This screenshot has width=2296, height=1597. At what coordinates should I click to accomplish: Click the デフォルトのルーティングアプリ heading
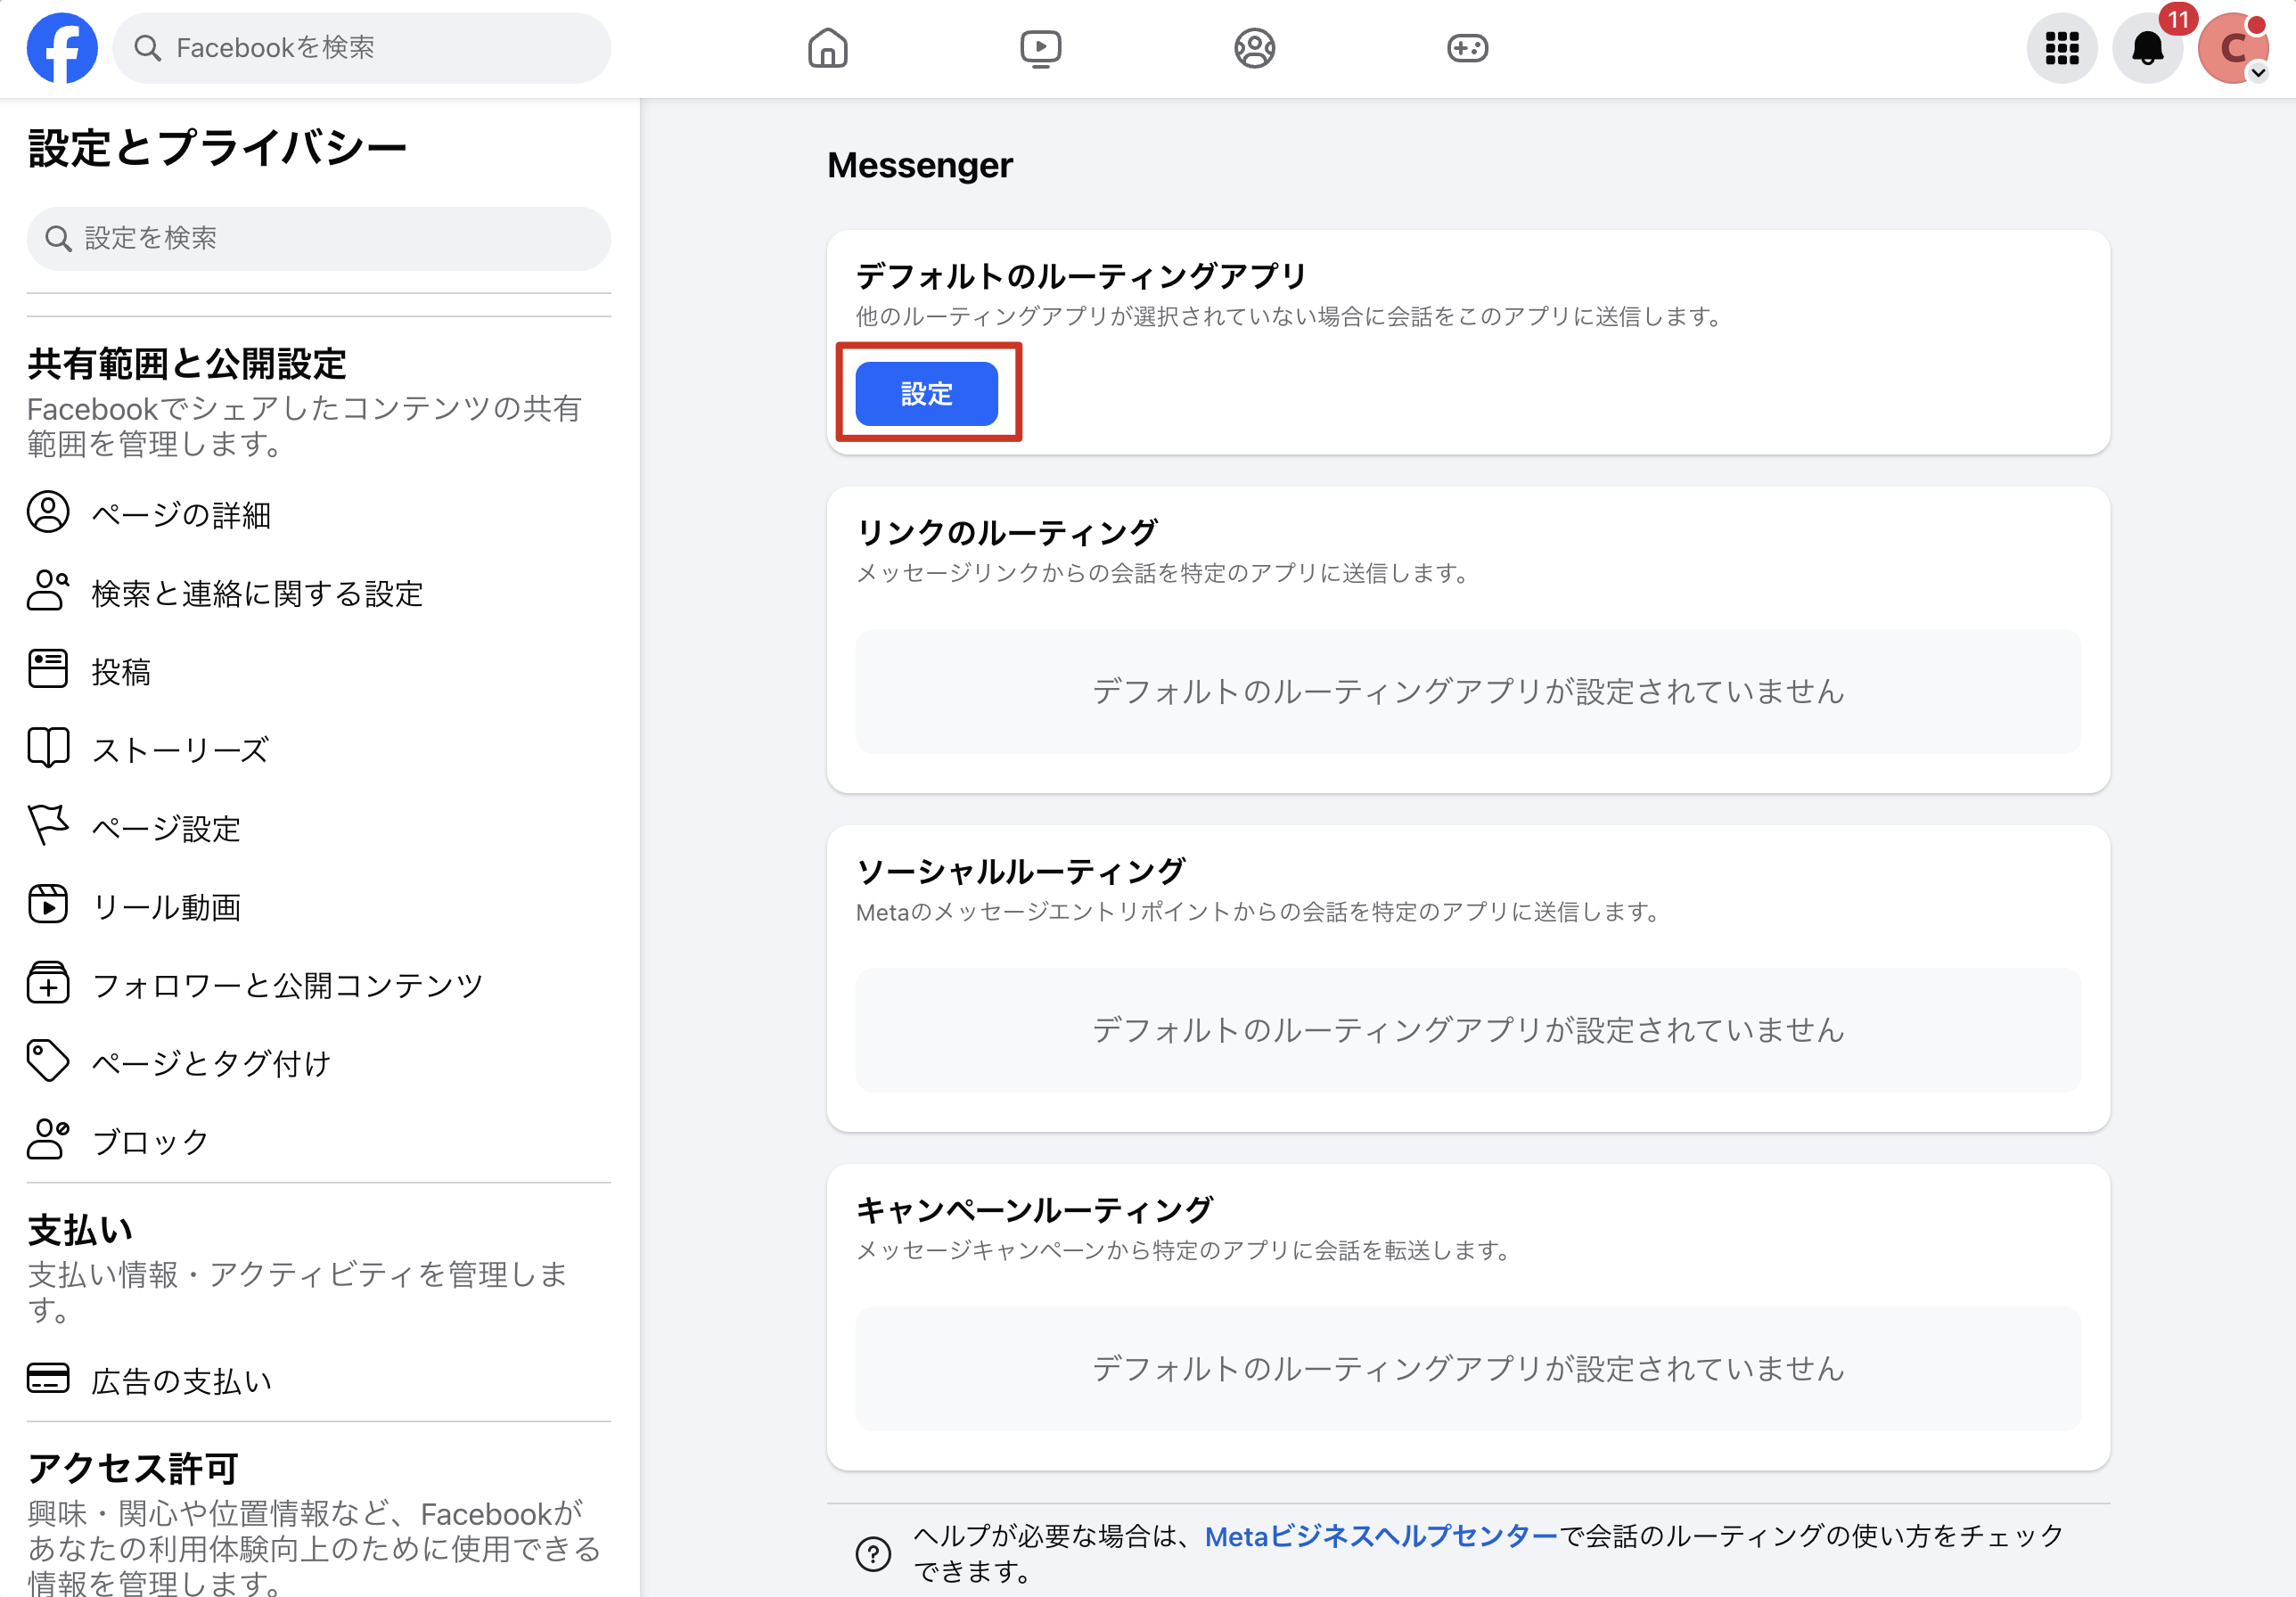click(1081, 275)
